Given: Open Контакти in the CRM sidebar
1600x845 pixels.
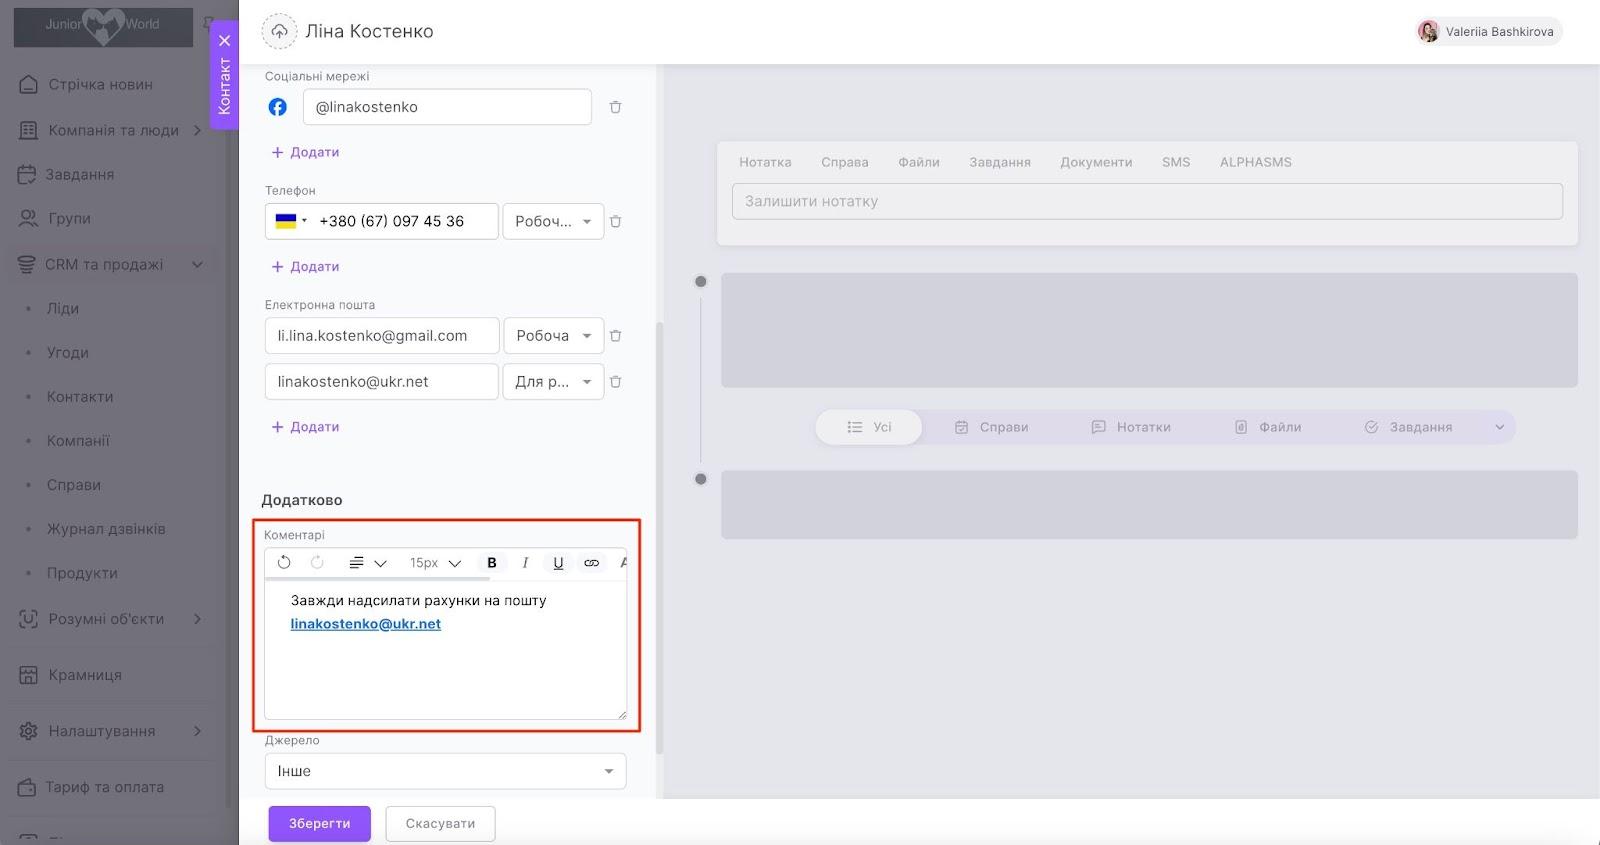Looking at the screenshot, I should (x=80, y=397).
